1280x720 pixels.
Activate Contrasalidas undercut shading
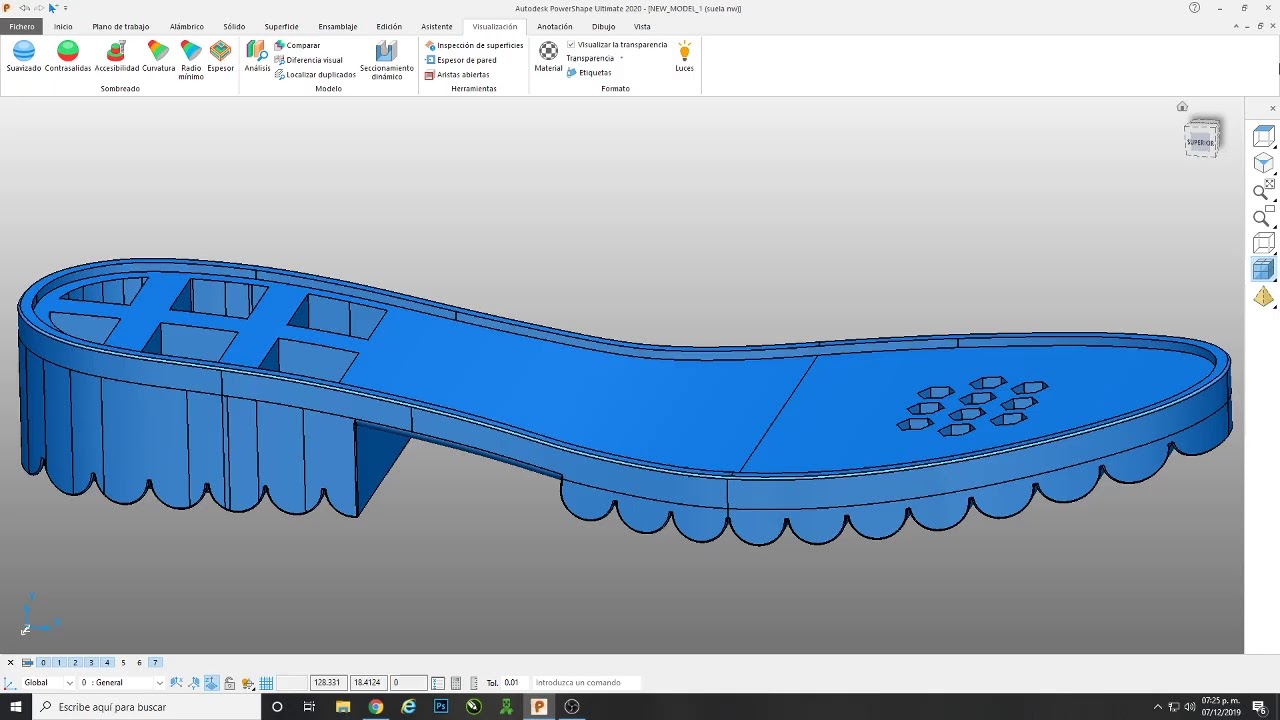68,56
